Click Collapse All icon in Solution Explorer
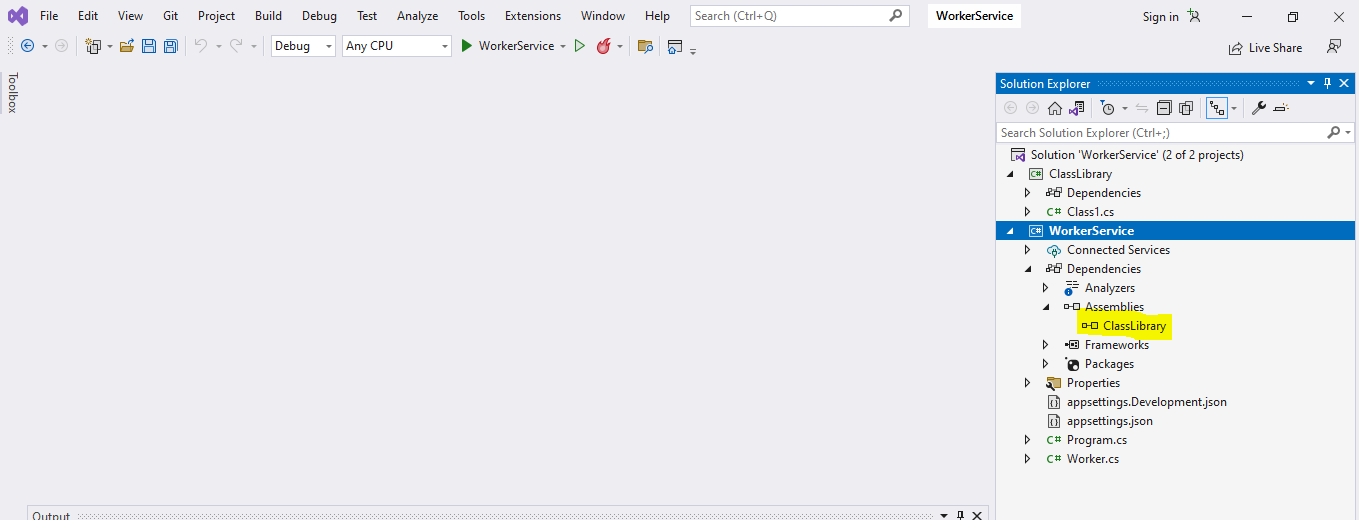1359x520 pixels. [x=1164, y=108]
